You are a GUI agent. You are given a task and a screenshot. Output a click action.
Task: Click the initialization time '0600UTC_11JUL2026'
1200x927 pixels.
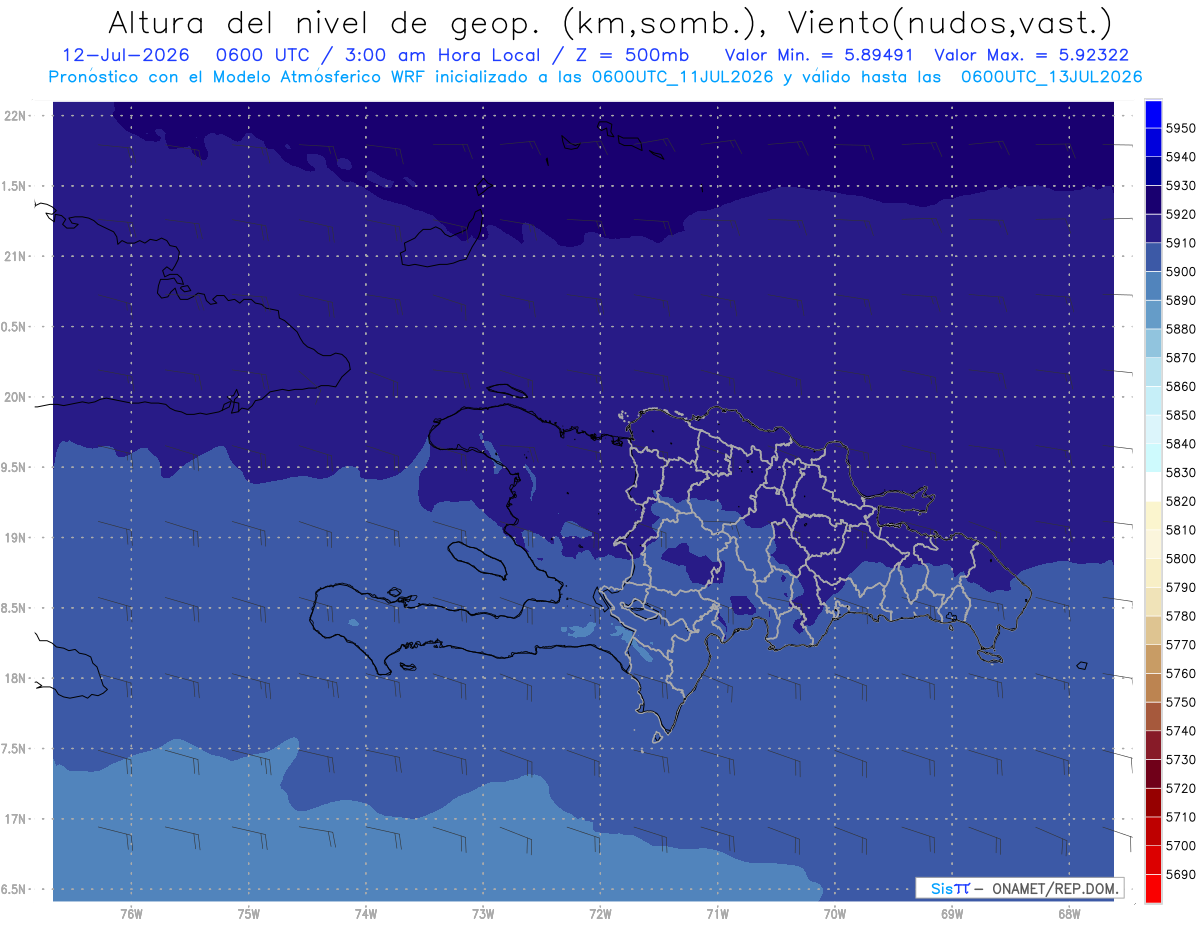tap(682, 77)
